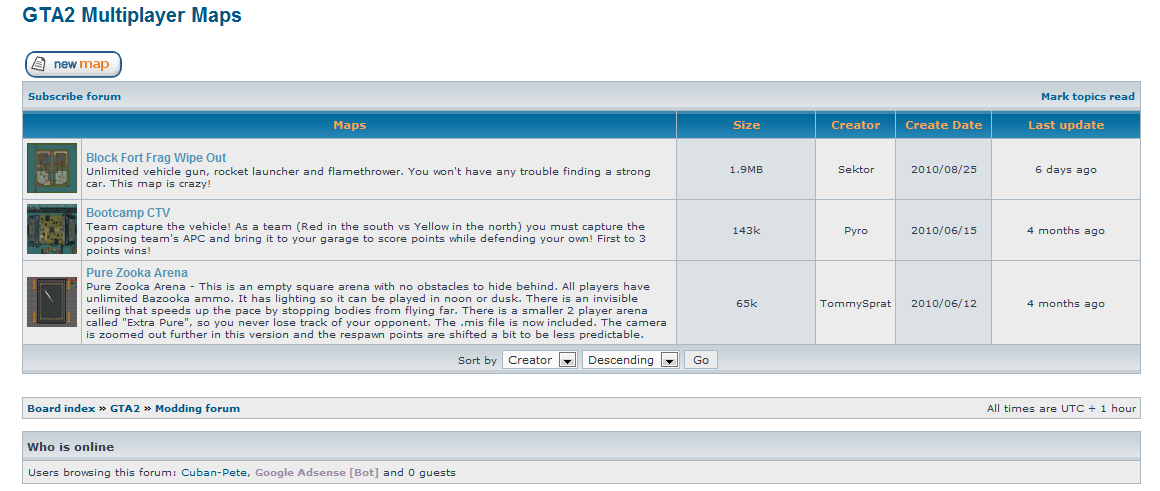Expand the Descending sort order dropdown

630,360
